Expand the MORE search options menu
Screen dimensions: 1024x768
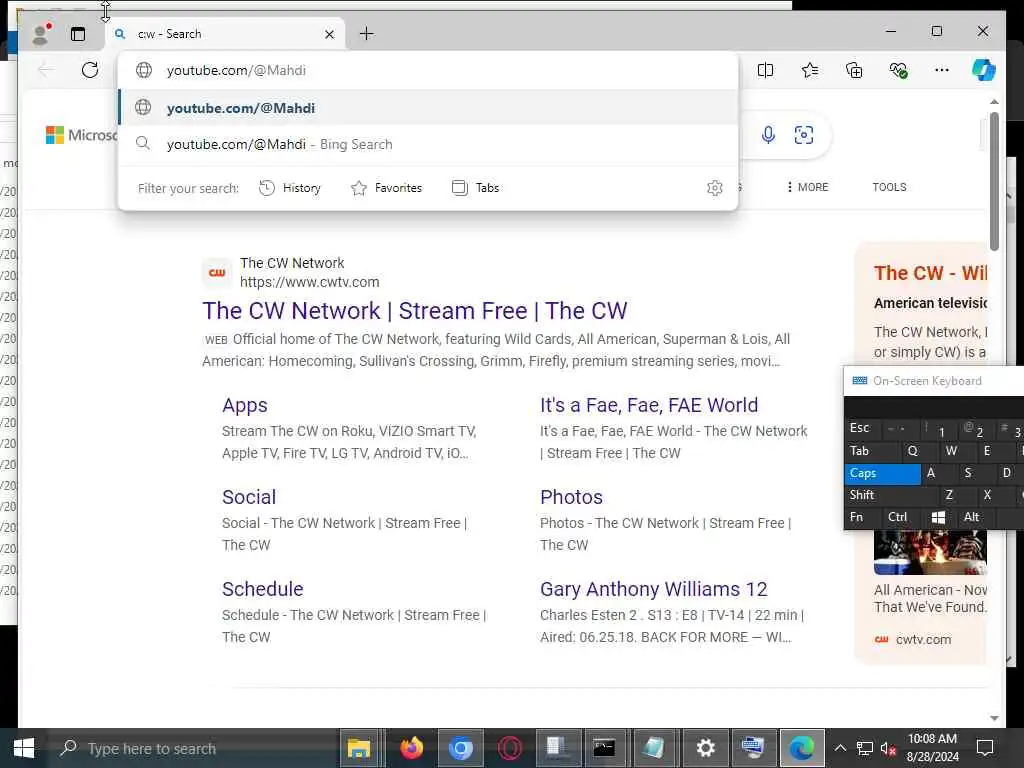808,187
